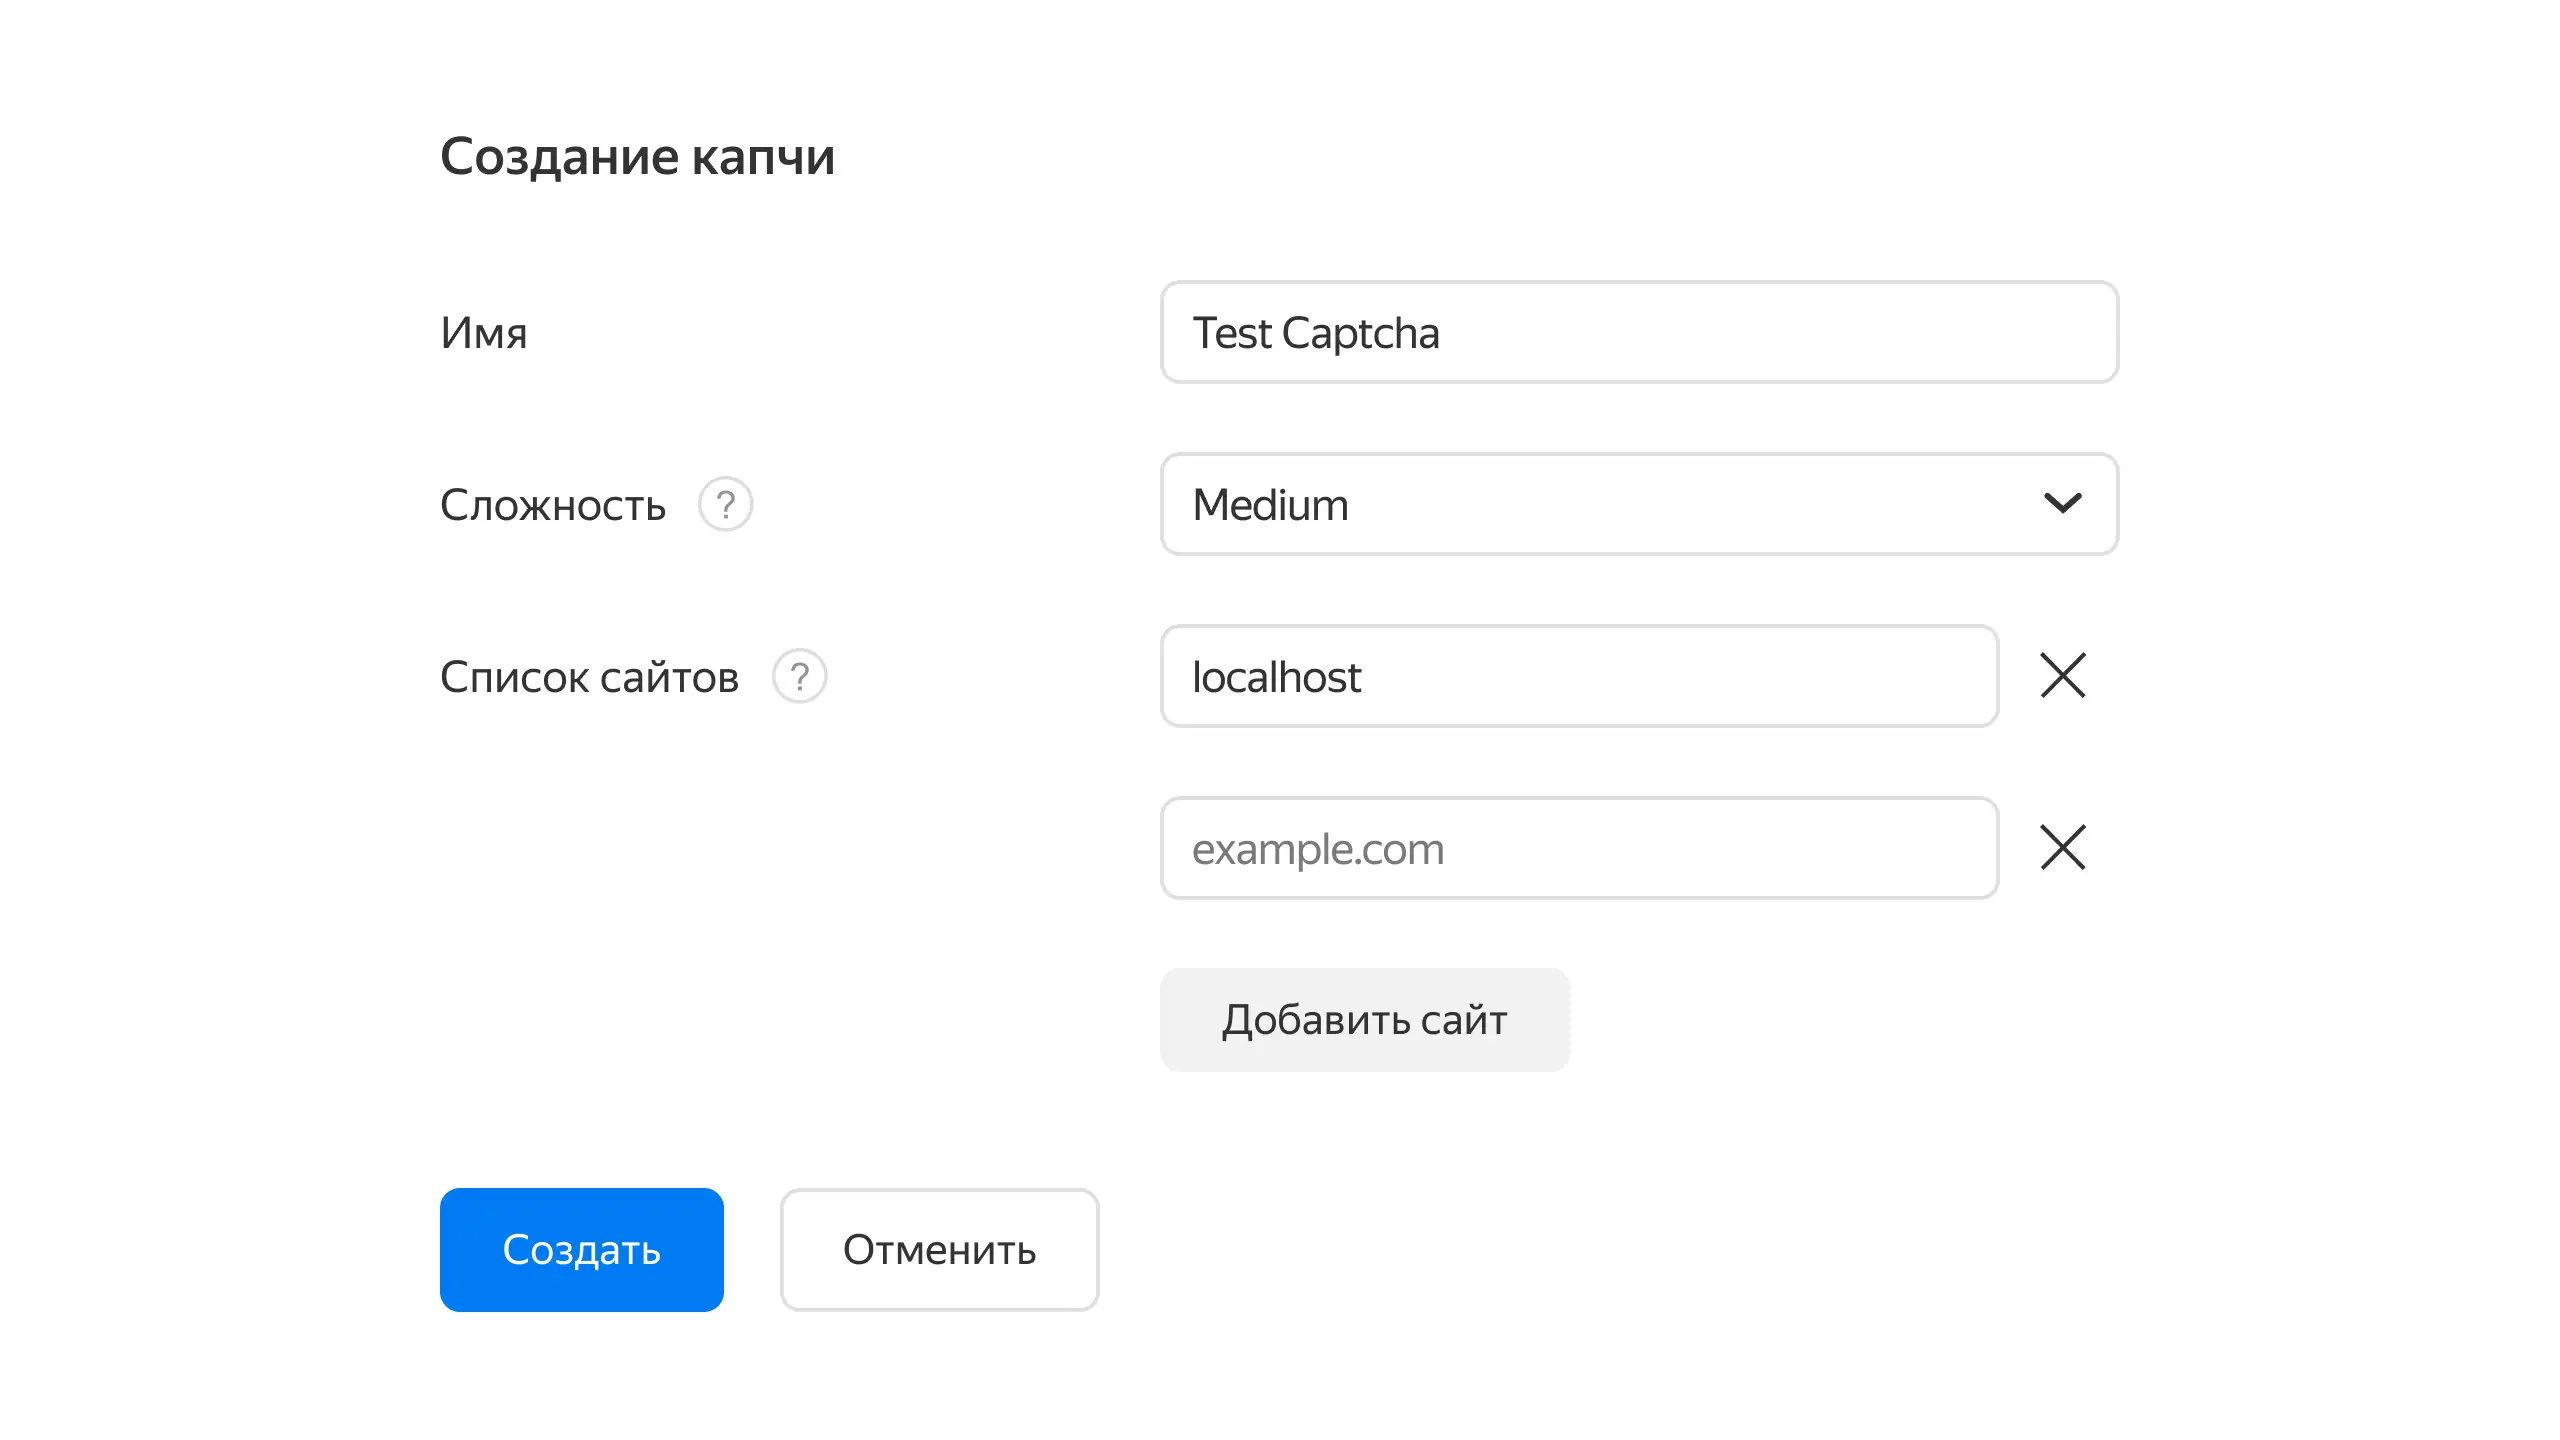Viewport: 2560px width, 1440px height.
Task: Remove the example.com site field
Action: [2062, 848]
